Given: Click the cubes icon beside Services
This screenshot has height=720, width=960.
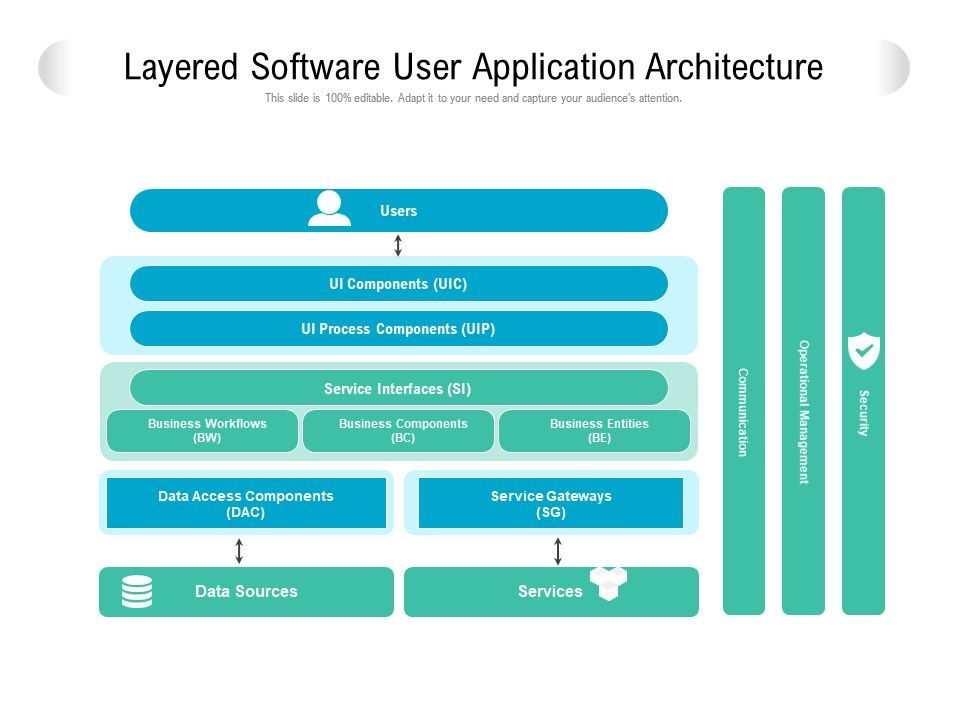Looking at the screenshot, I should [608, 583].
